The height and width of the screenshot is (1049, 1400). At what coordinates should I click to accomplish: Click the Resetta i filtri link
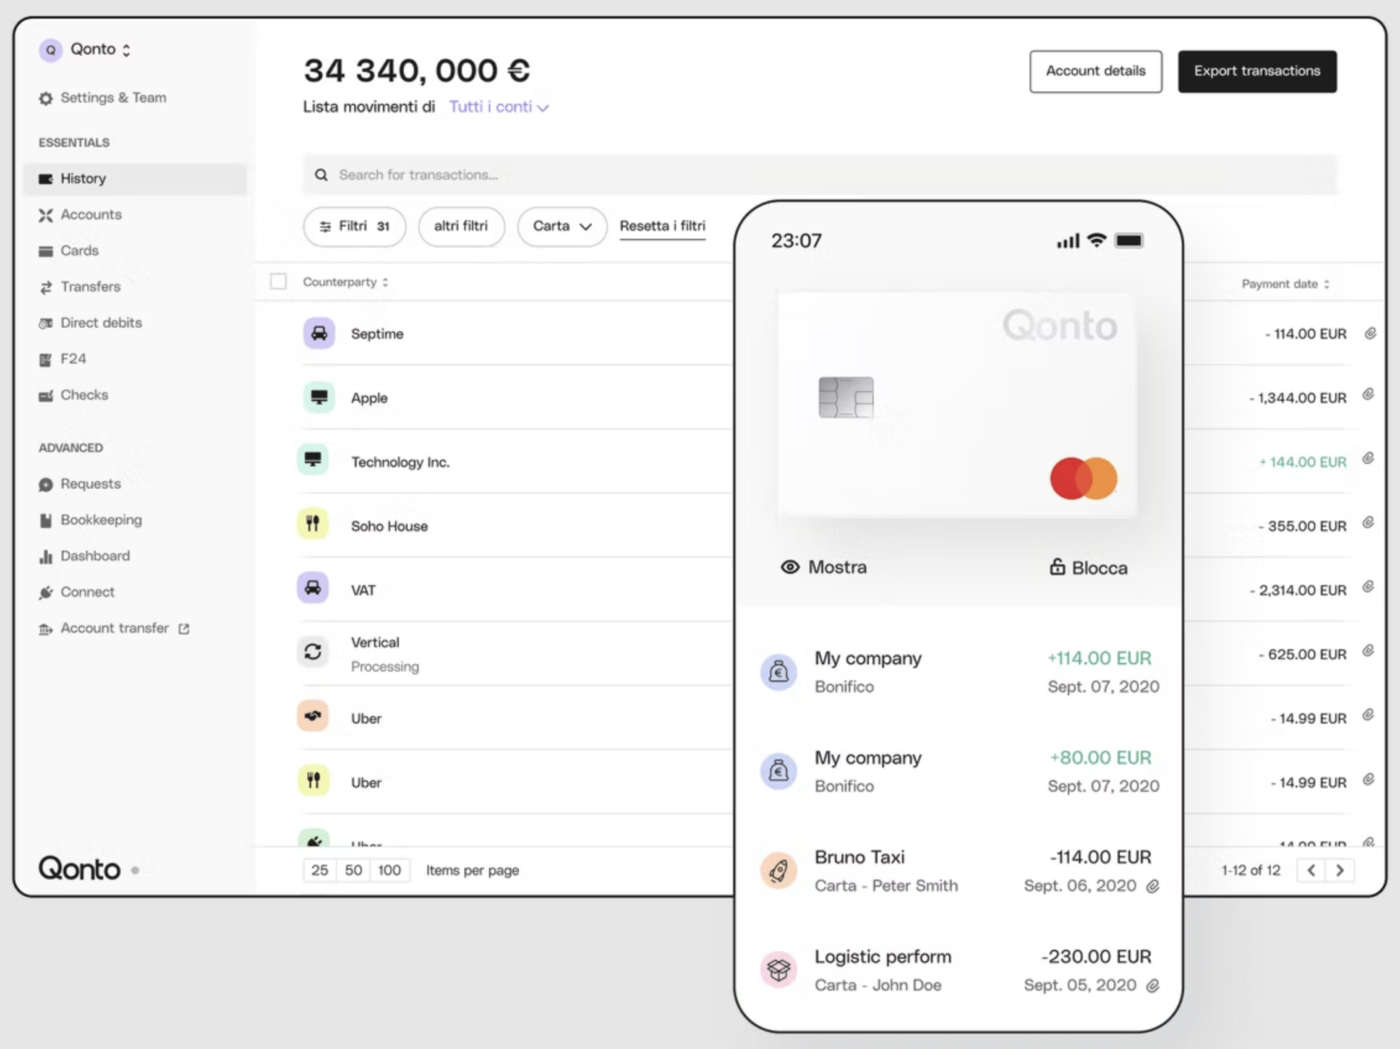[x=662, y=226]
